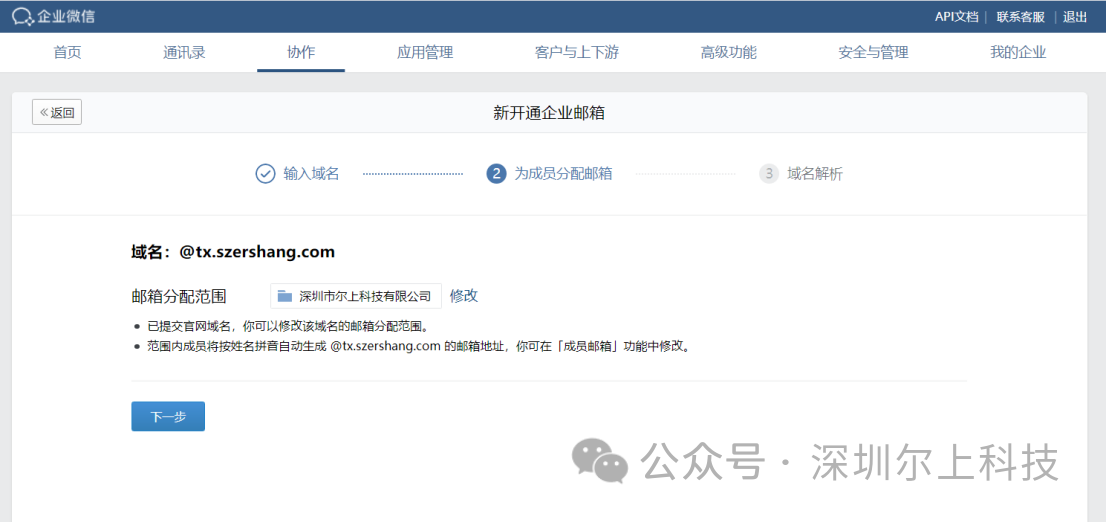Click 修改 link to change the range
This screenshot has width=1107, height=522.
pos(464,296)
